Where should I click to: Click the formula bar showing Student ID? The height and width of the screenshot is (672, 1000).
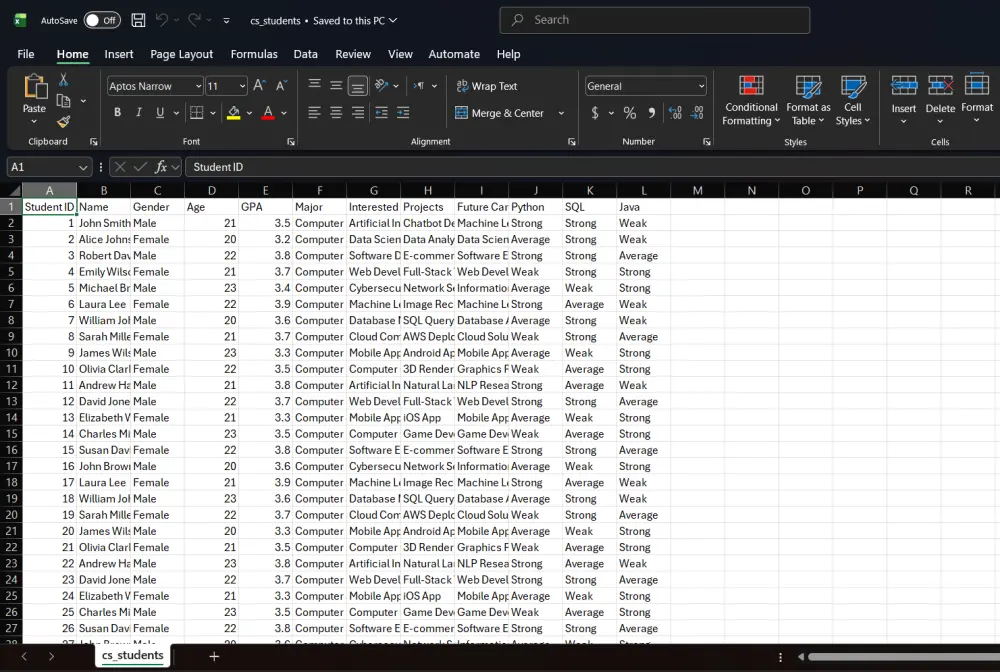pyautogui.click(x=593, y=167)
